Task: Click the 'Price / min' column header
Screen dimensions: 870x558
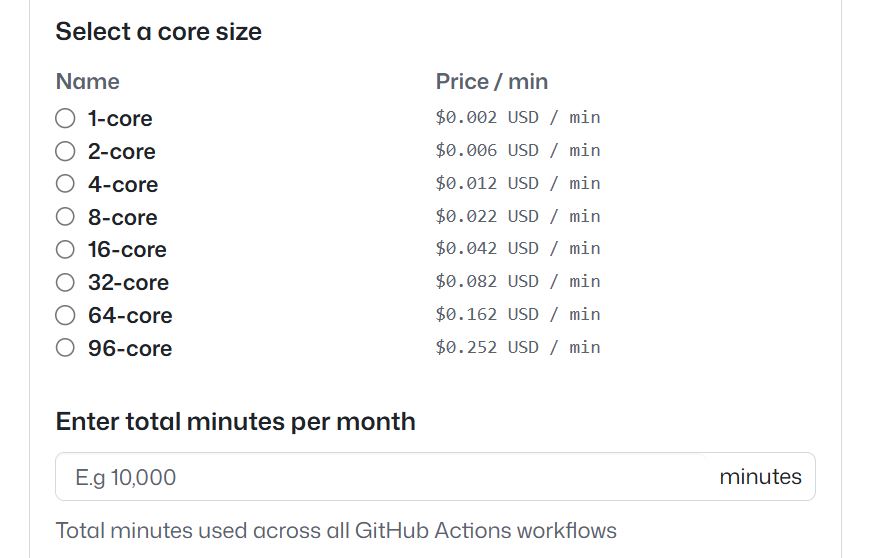Action: [492, 82]
